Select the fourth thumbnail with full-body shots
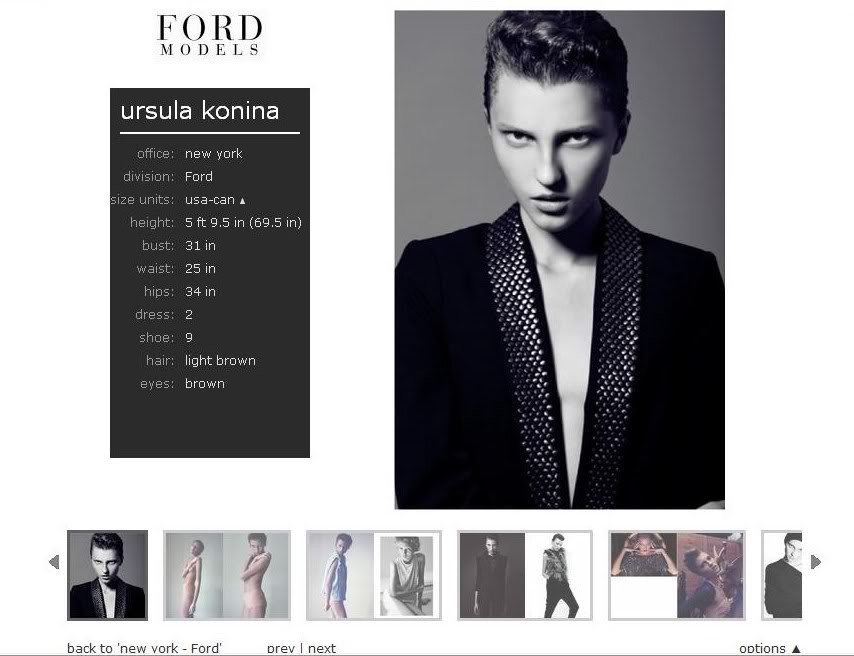 tap(524, 575)
